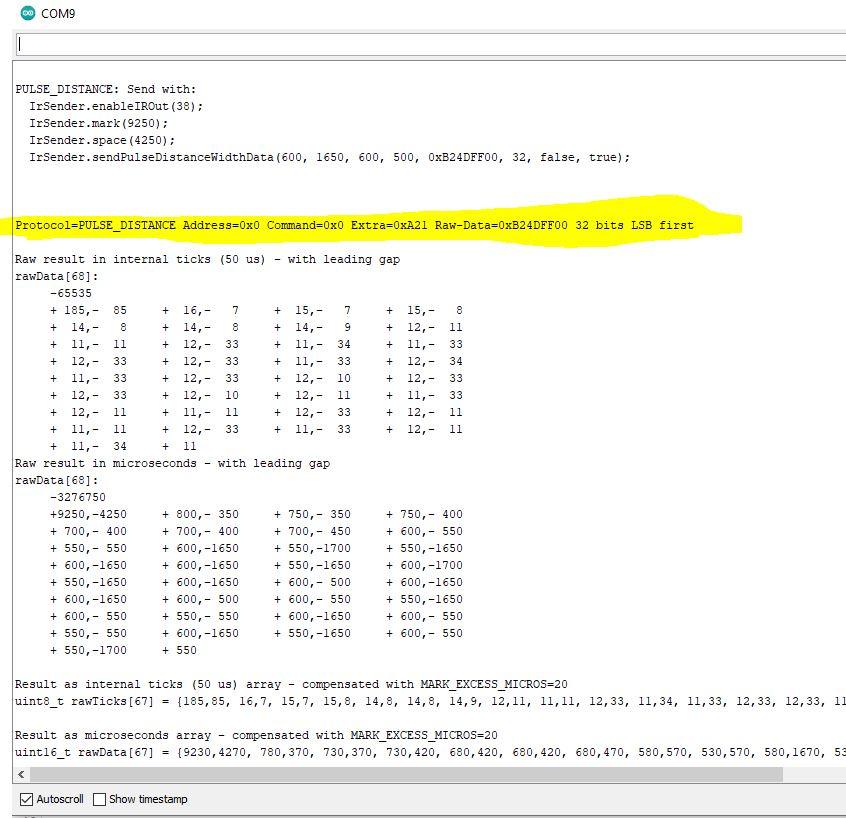This screenshot has width=846, height=818.
Task: Click the -3276750 leading gap value
Action: coord(78,497)
